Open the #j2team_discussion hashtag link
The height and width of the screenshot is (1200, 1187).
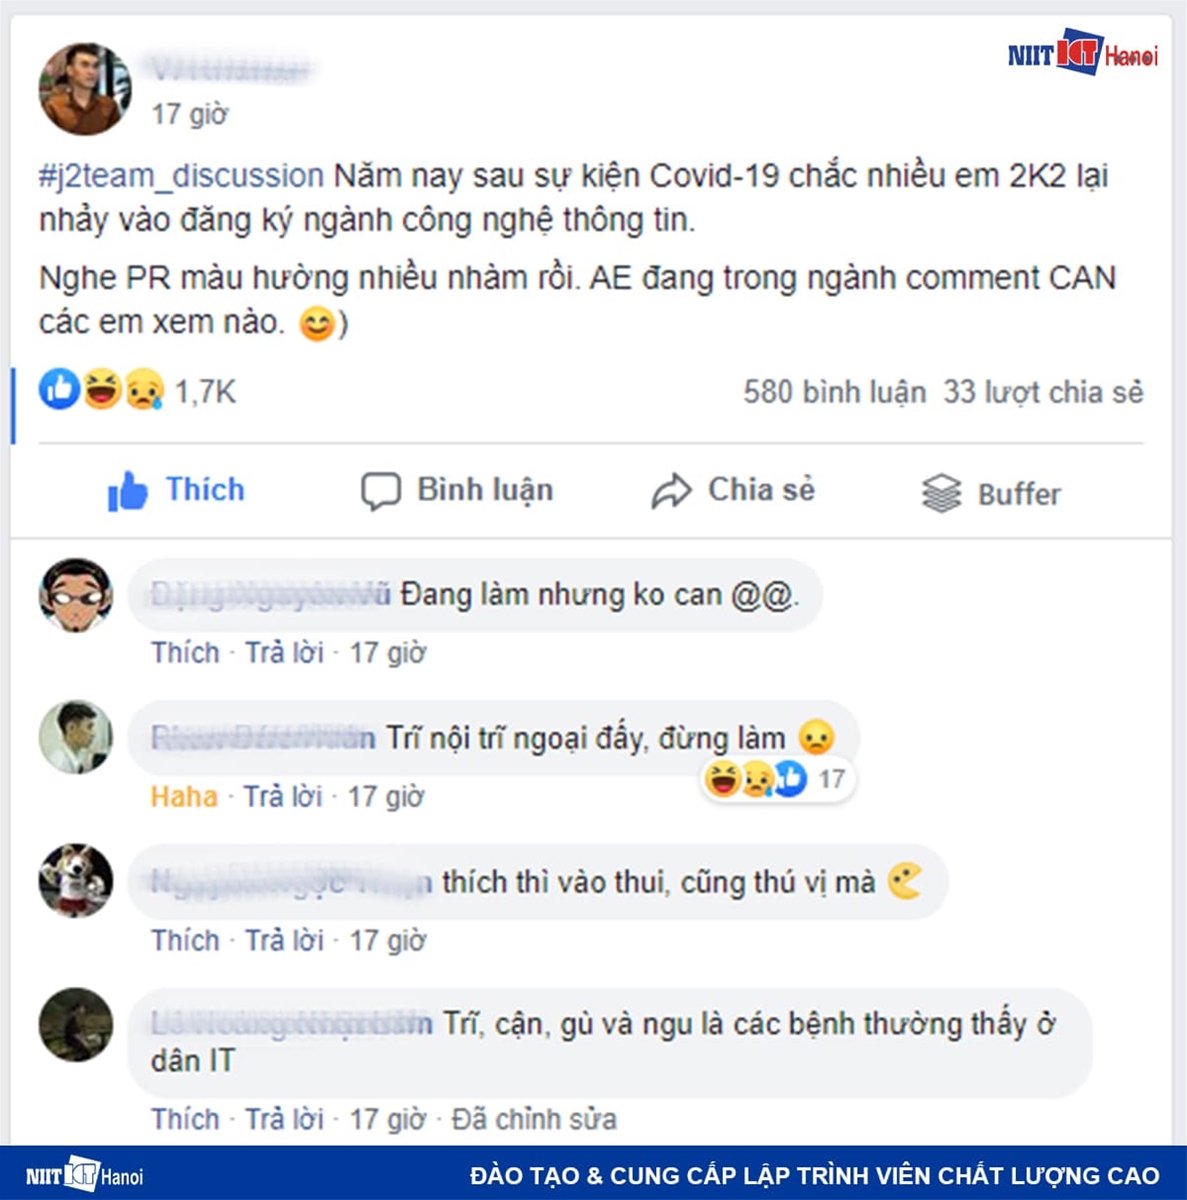[181, 176]
